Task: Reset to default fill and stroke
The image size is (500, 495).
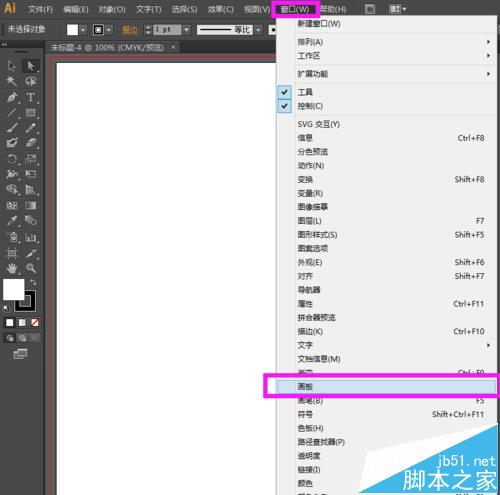Action: (x=6, y=309)
